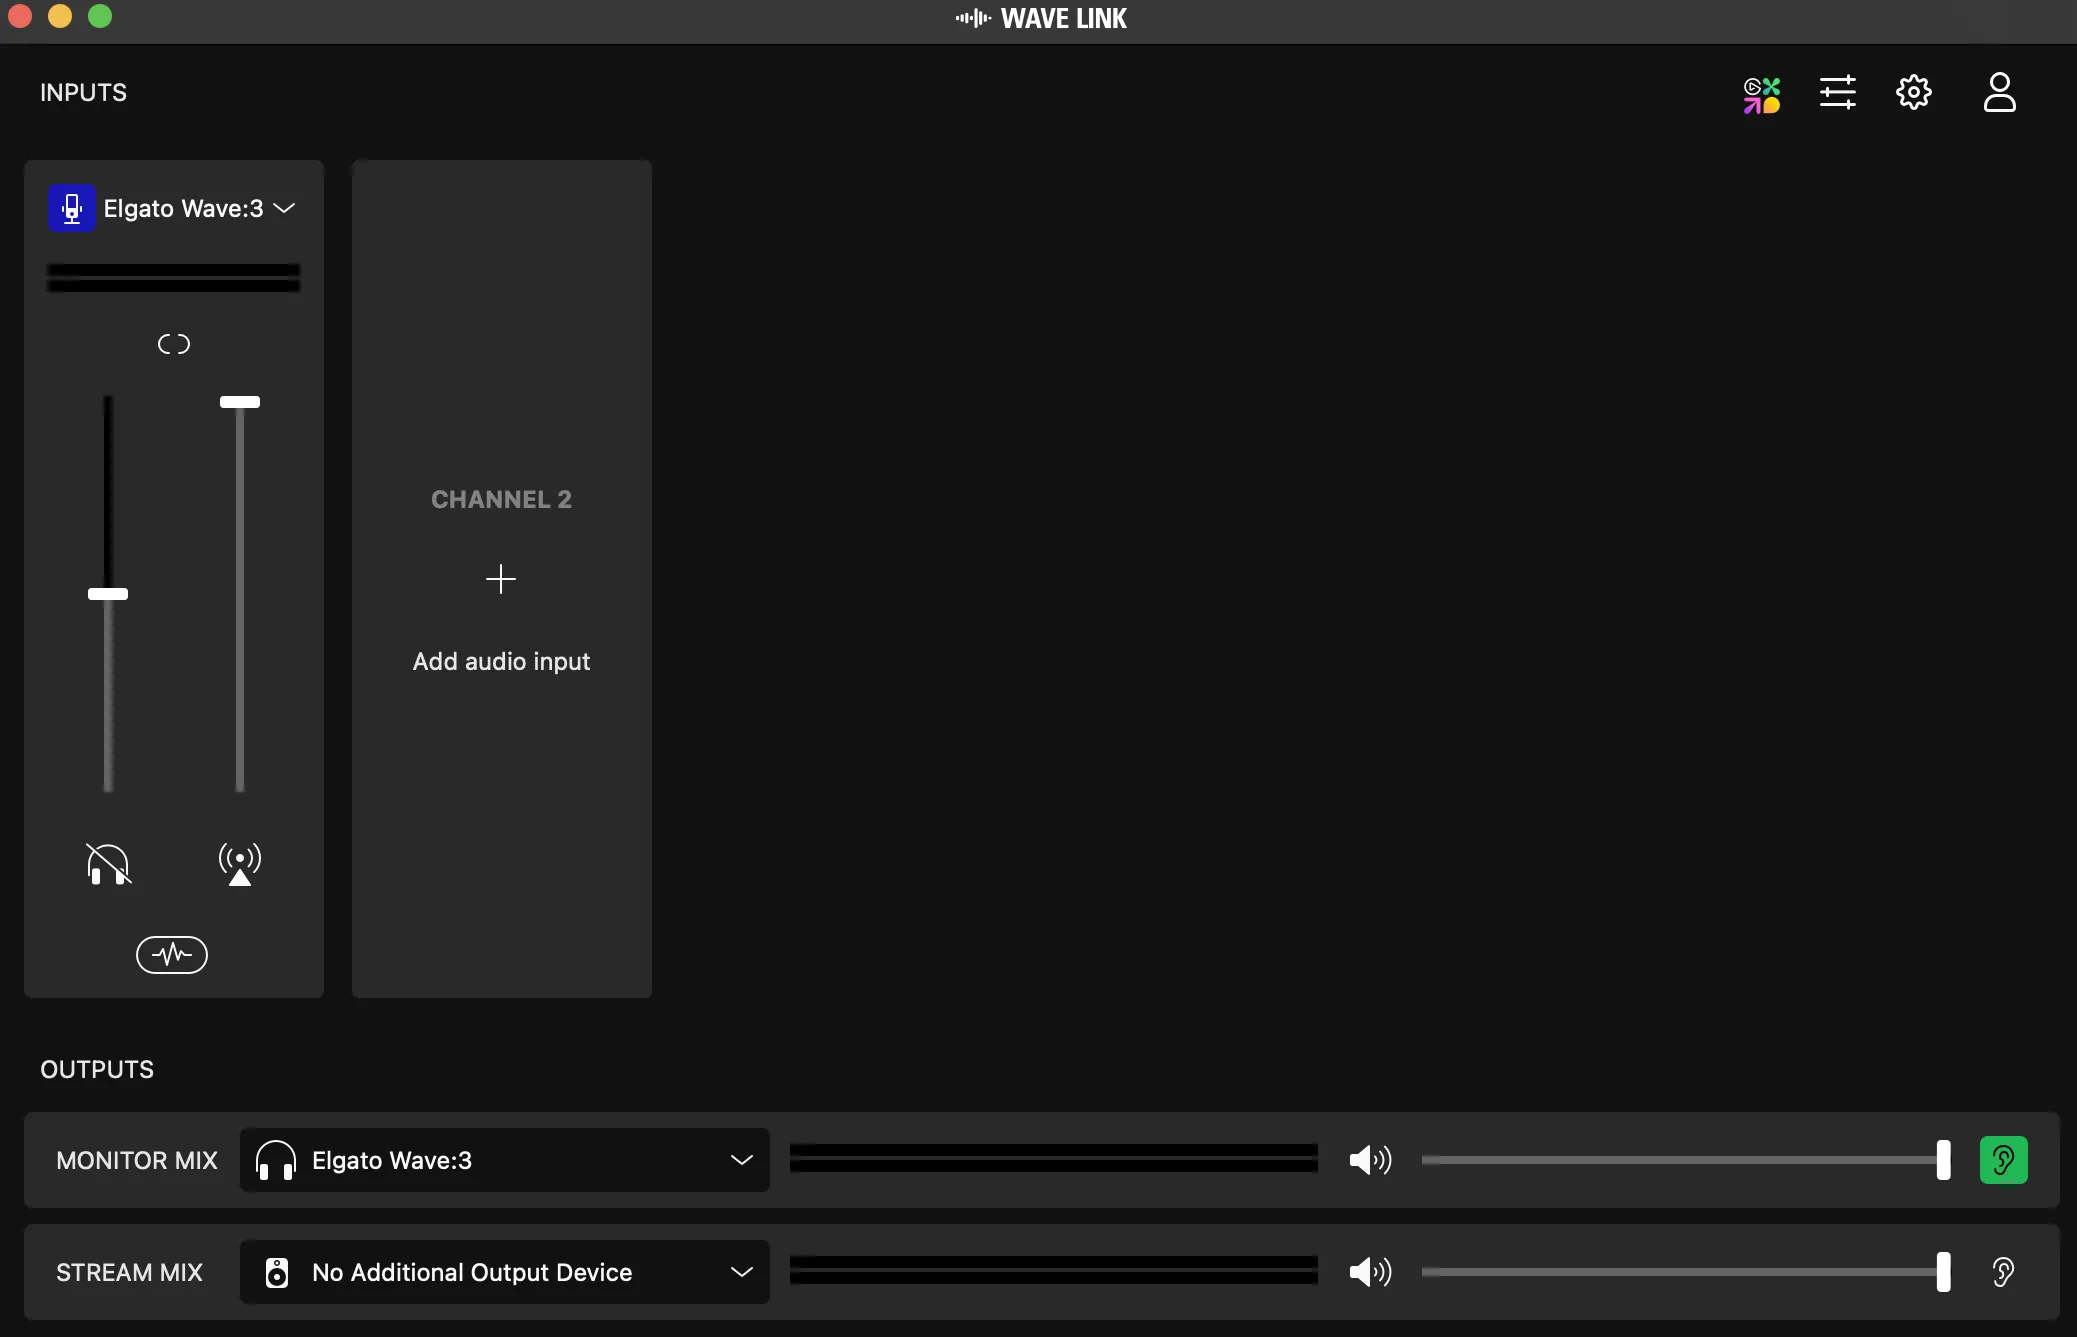Open the audio effects waveform button
The image size is (2077, 1337).
coord(172,954)
